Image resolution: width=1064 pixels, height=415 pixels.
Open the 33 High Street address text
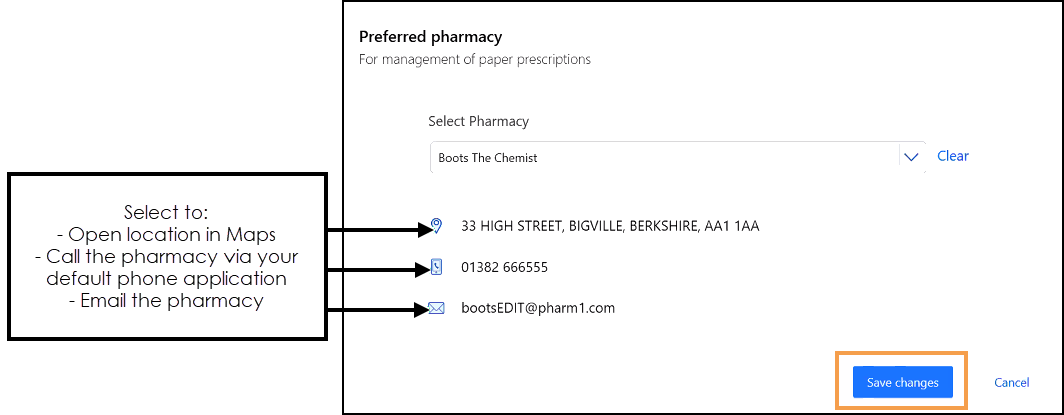[610, 226]
